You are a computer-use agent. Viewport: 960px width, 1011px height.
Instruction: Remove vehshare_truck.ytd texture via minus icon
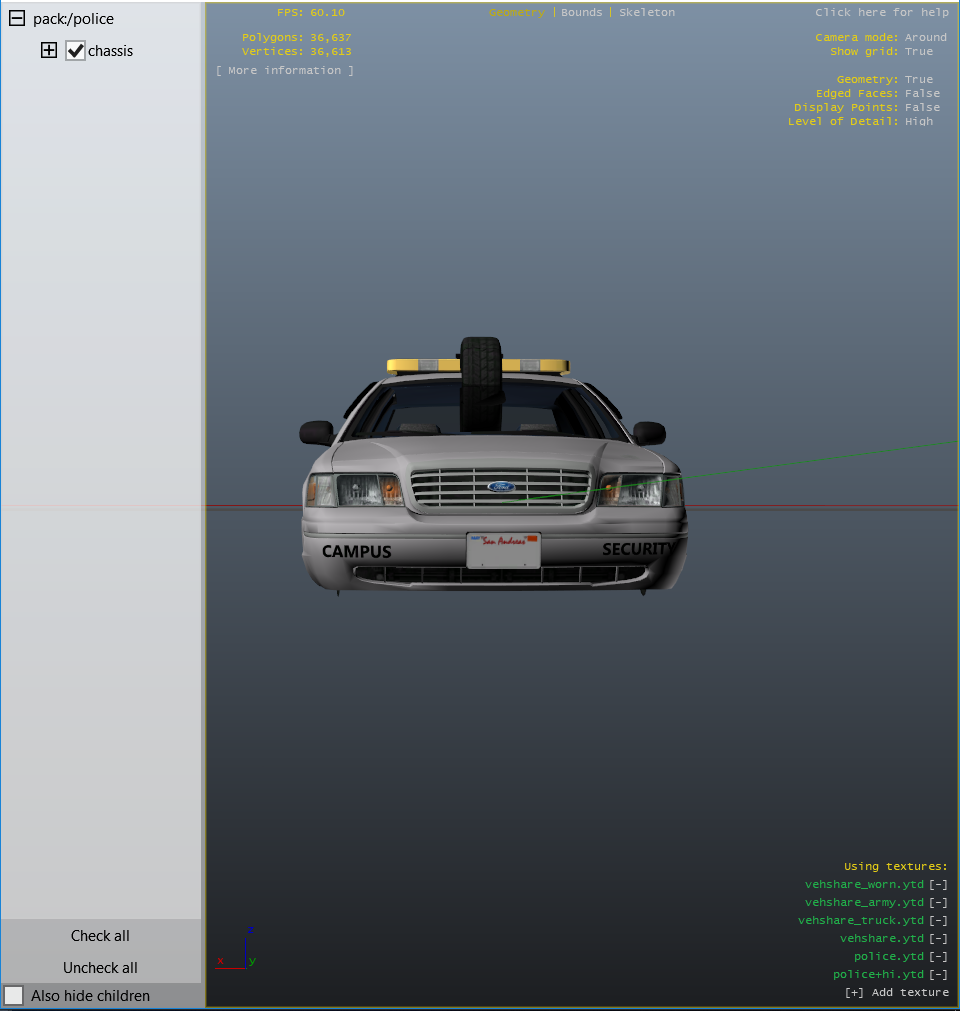click(938, 921)
